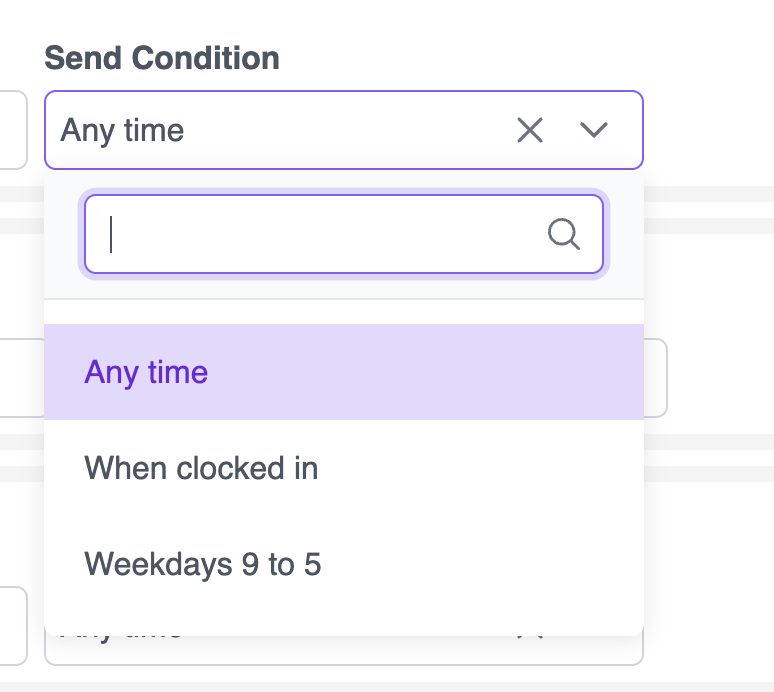Click the divider line under the search box
The image size is (774, 692).
[344, 299]
